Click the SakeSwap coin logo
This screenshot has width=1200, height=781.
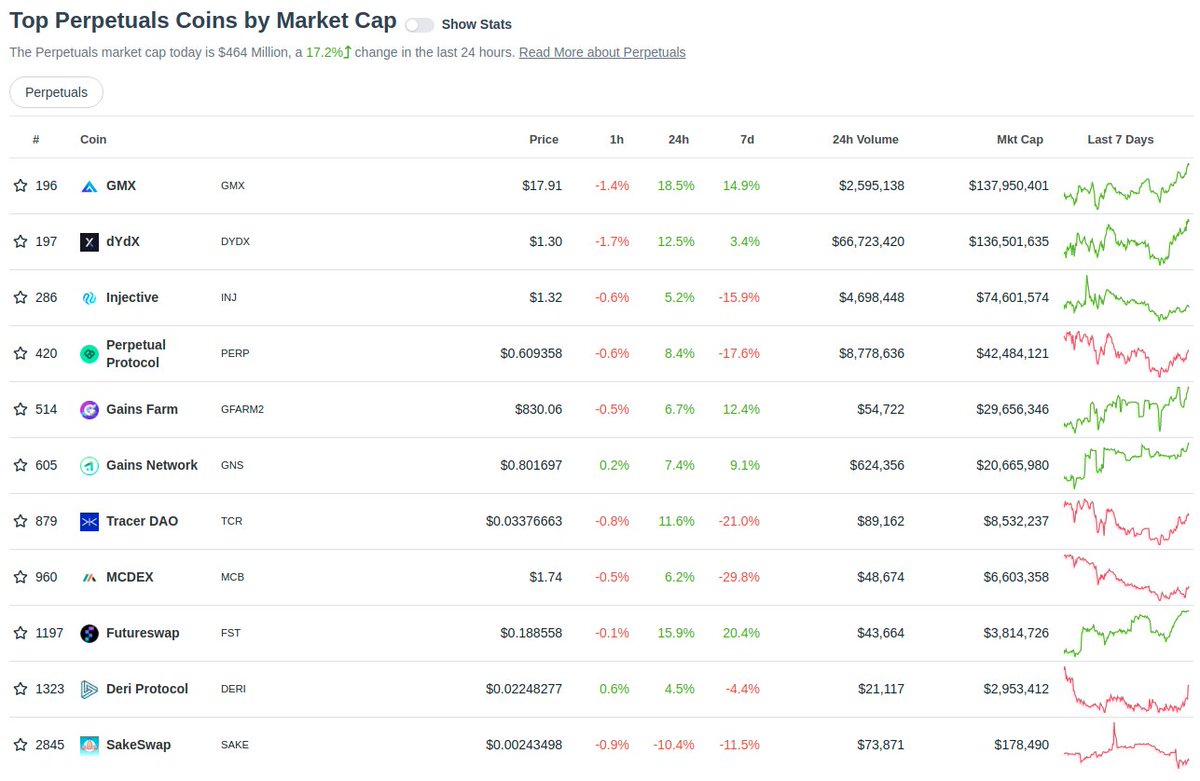click(87, 745)
